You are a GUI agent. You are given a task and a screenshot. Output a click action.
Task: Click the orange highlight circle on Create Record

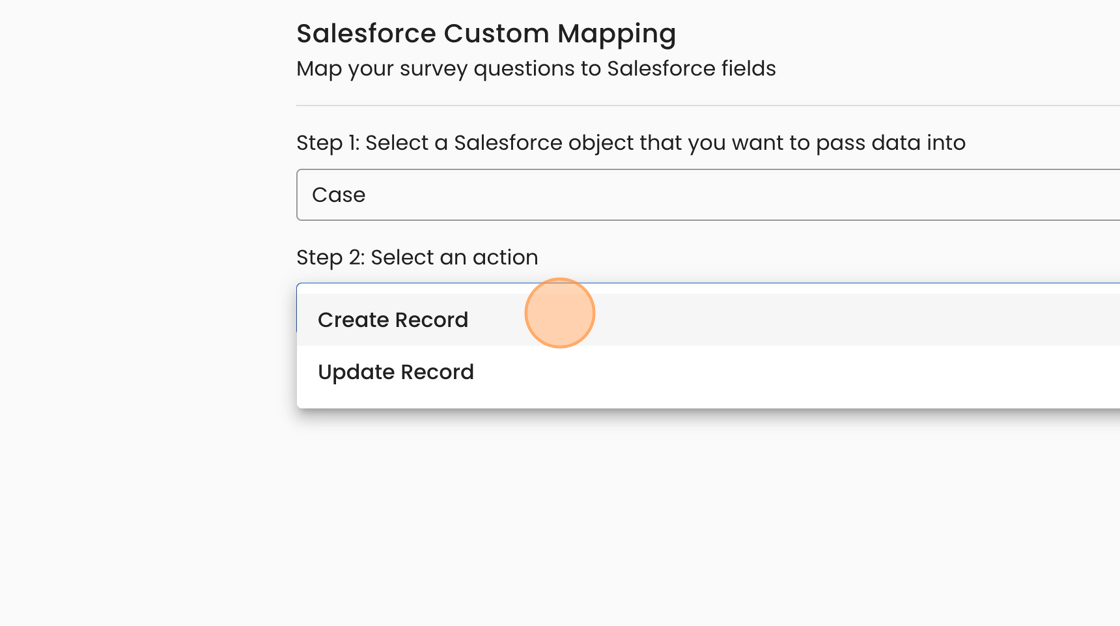click(x=560, y=313)
